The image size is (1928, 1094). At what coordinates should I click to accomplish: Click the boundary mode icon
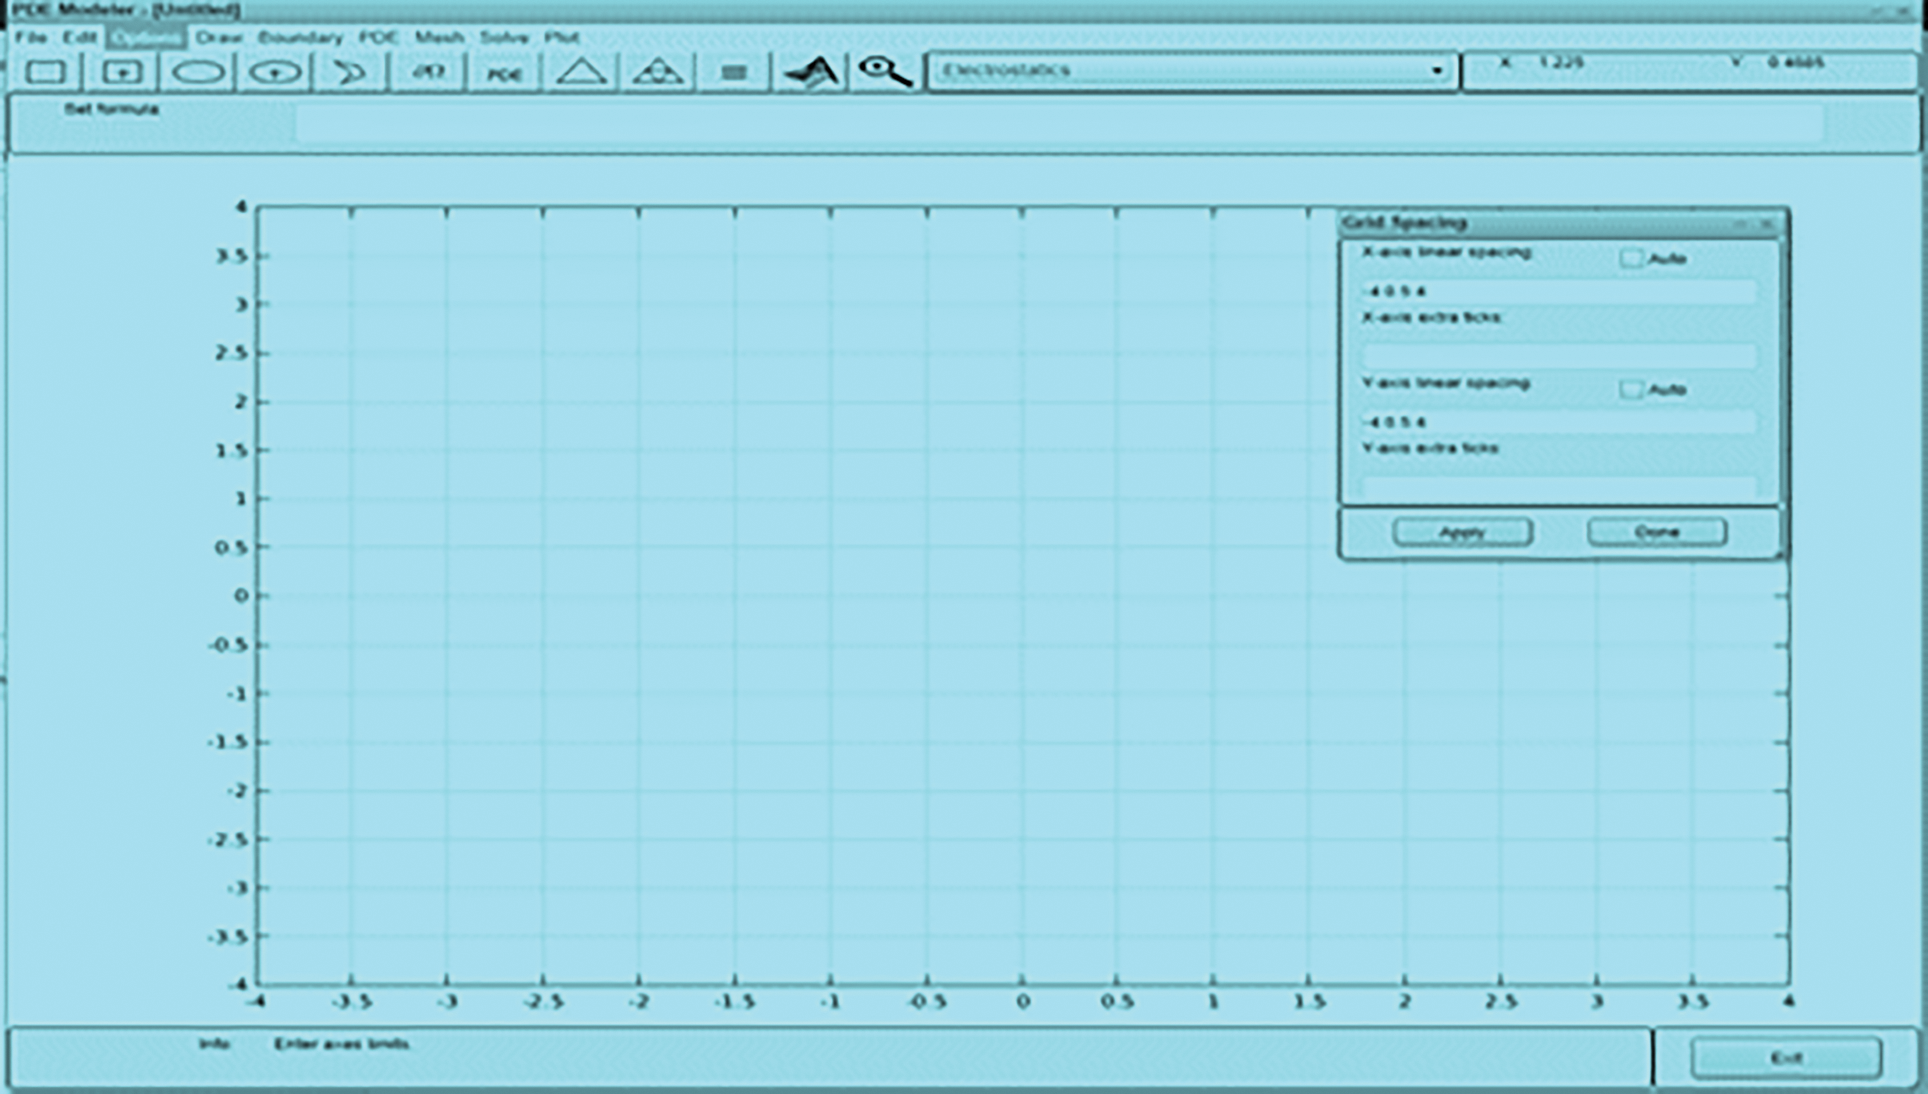[428, 72]
